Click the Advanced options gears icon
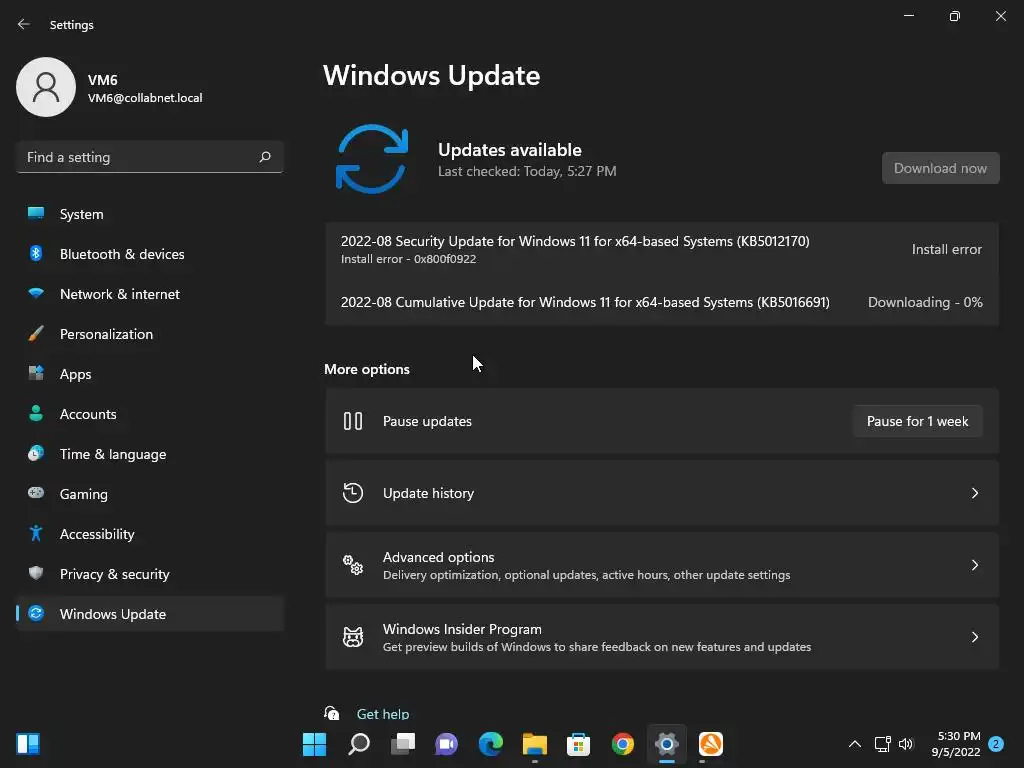 353,565
